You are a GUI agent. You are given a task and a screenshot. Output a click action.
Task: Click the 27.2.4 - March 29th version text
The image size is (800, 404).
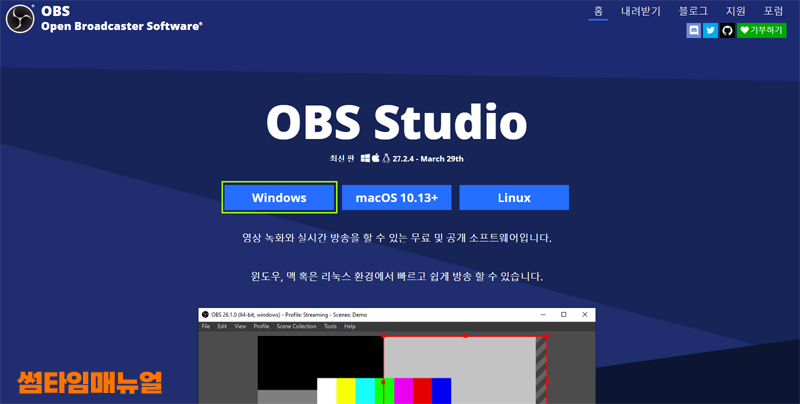click(x=428, y=159)
